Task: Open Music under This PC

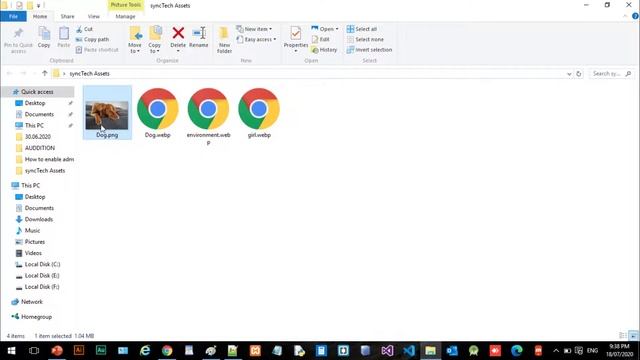Action: click(32, 231)
